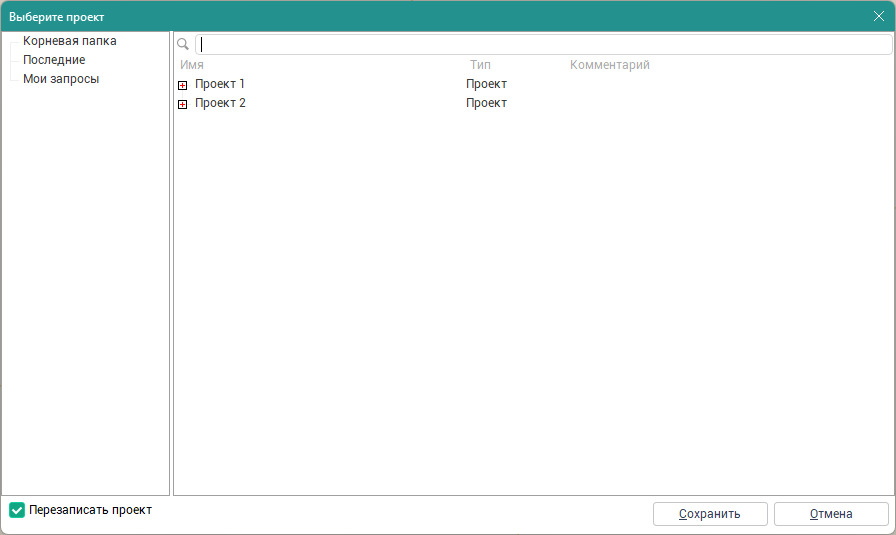
Task: Click the Комментарий column header
Action: tap(609, 65)
